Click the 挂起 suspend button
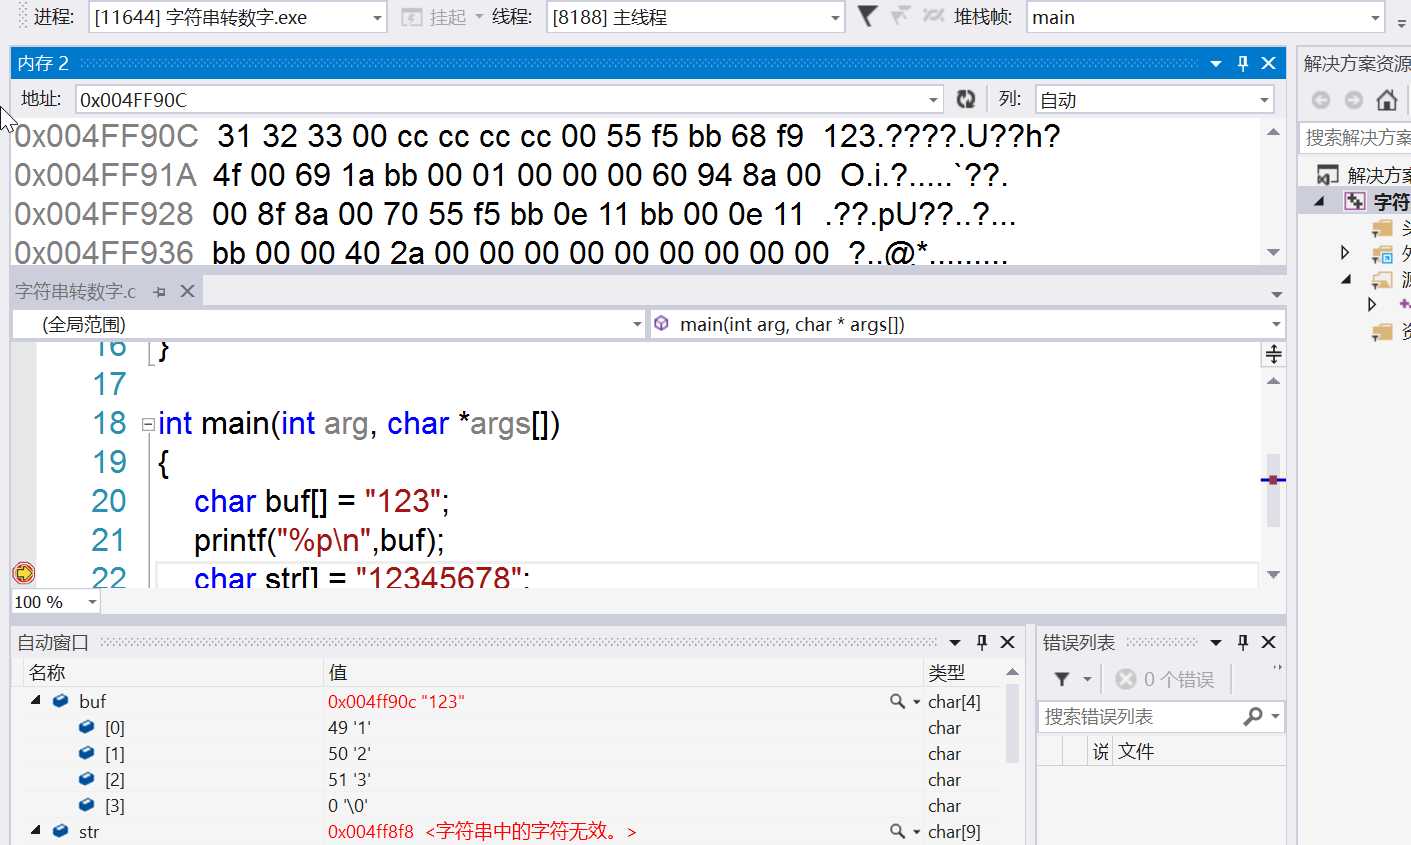Screen dimensions: 1411x845 tap(435, 17)
